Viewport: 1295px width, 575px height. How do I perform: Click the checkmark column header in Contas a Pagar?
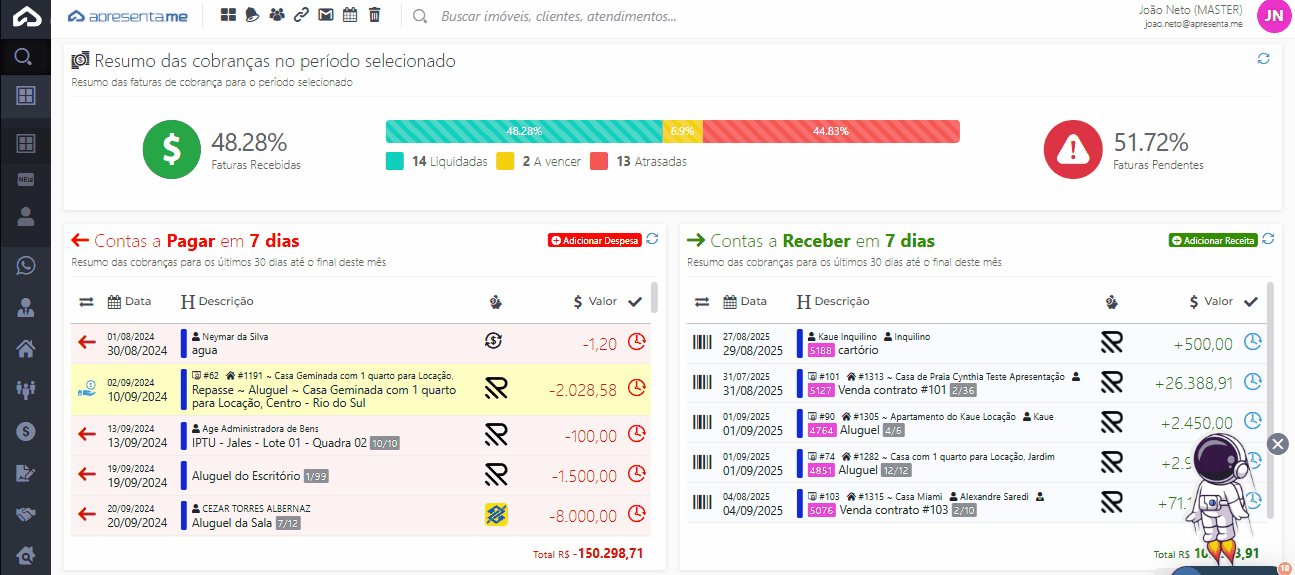coord(635,301)
